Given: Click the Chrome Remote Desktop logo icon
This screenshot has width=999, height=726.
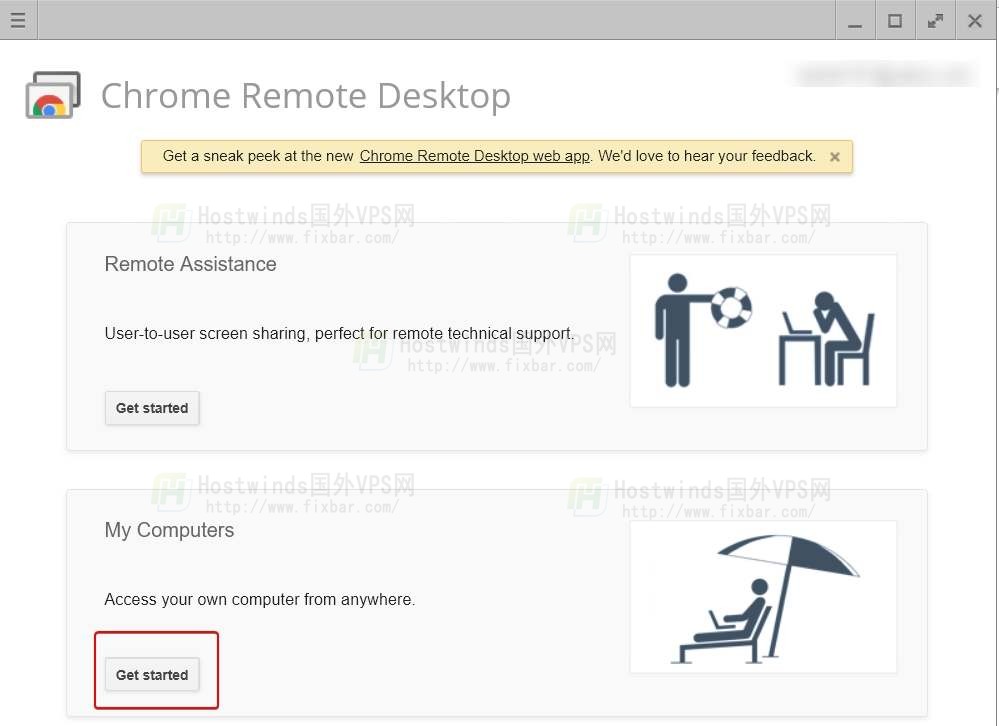Looking at the screenshot, I should coord(53,95).
